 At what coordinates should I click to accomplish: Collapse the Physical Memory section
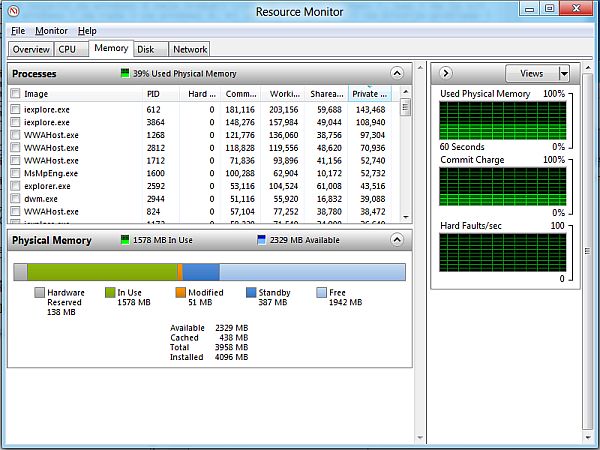click(398, 240)
